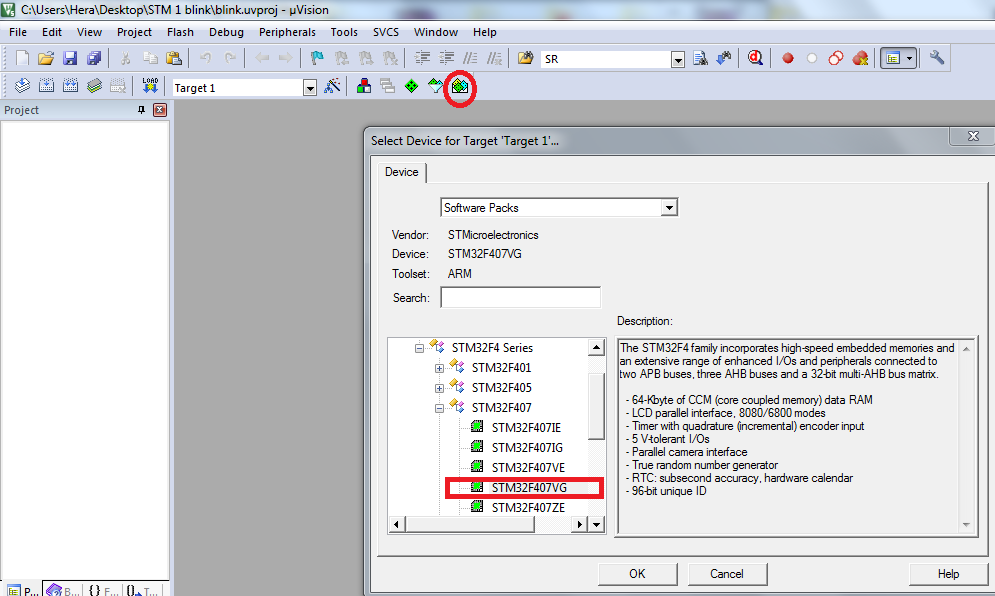Click the Rebuild all target files icon

point(70,86)
